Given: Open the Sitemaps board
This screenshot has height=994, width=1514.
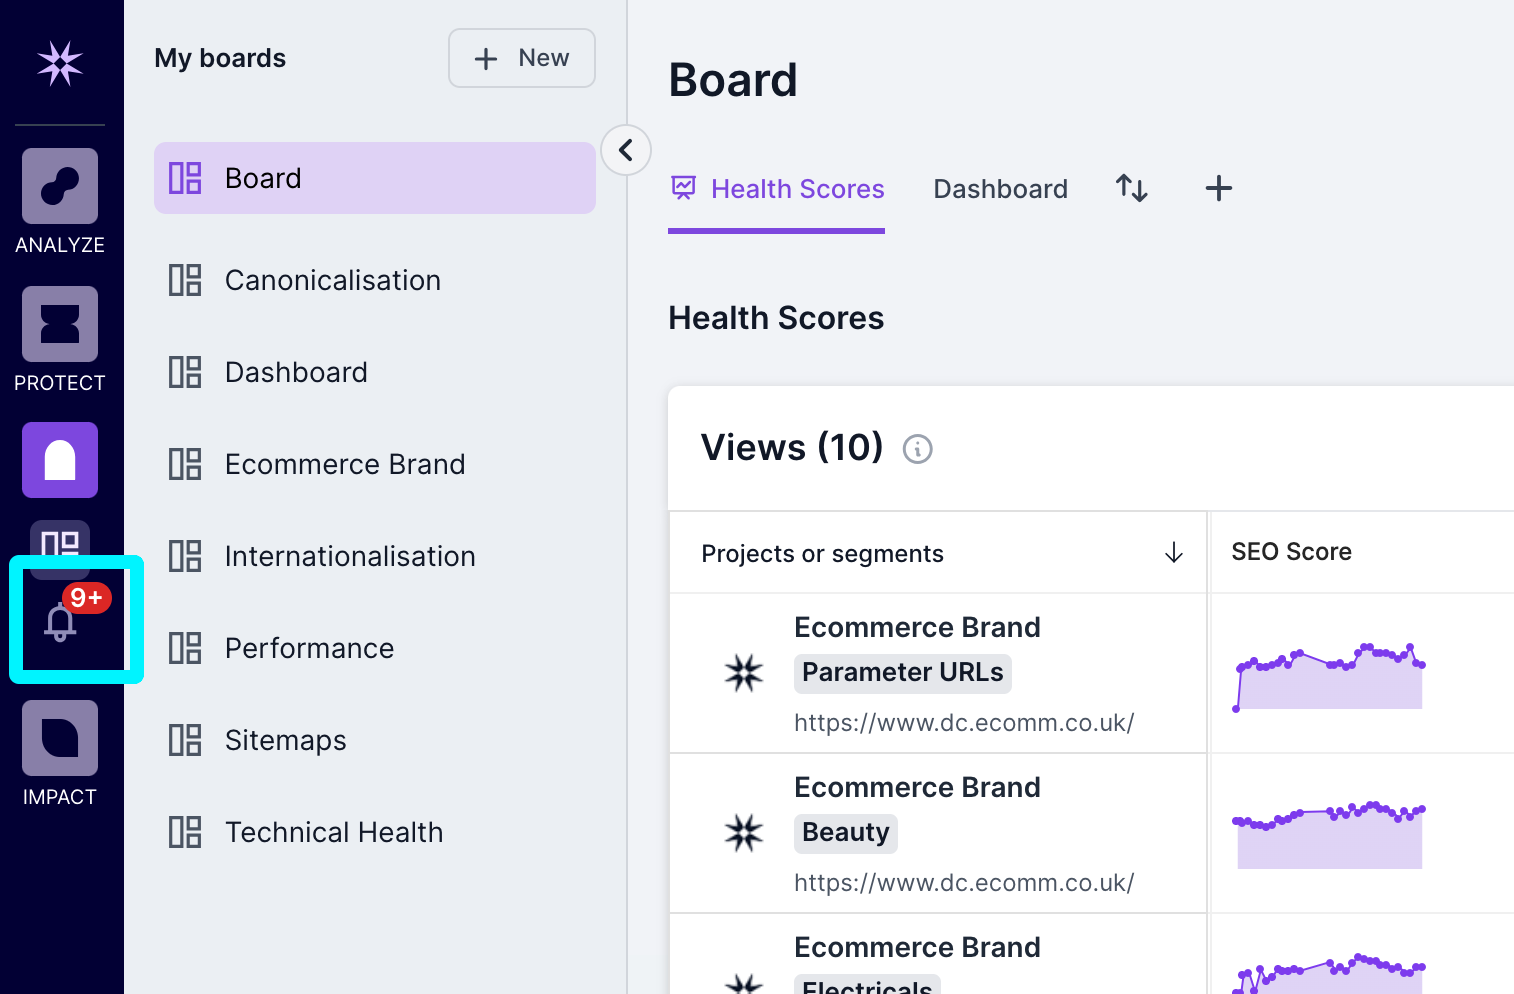Looking at the screenshot, I should tap(285, 740).
